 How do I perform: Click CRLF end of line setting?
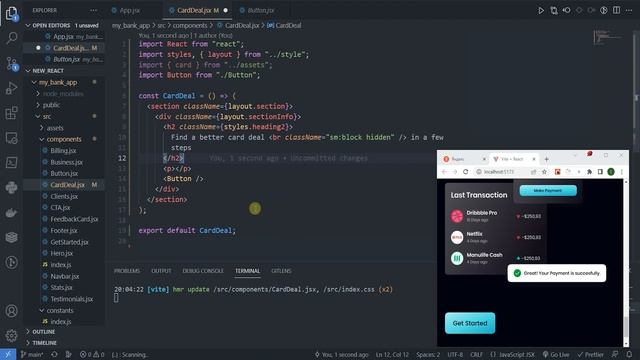click(x=476, y=354)
